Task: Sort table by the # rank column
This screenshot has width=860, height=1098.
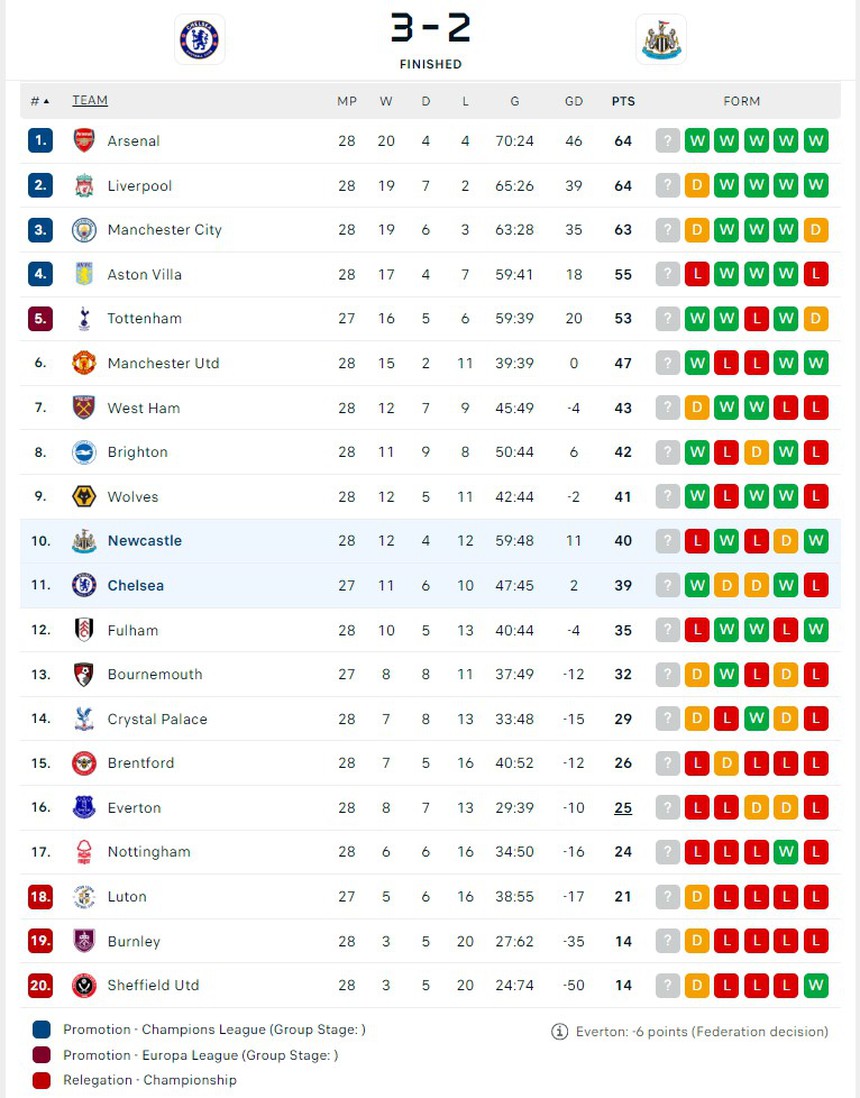Action: (x=40, y=101)
